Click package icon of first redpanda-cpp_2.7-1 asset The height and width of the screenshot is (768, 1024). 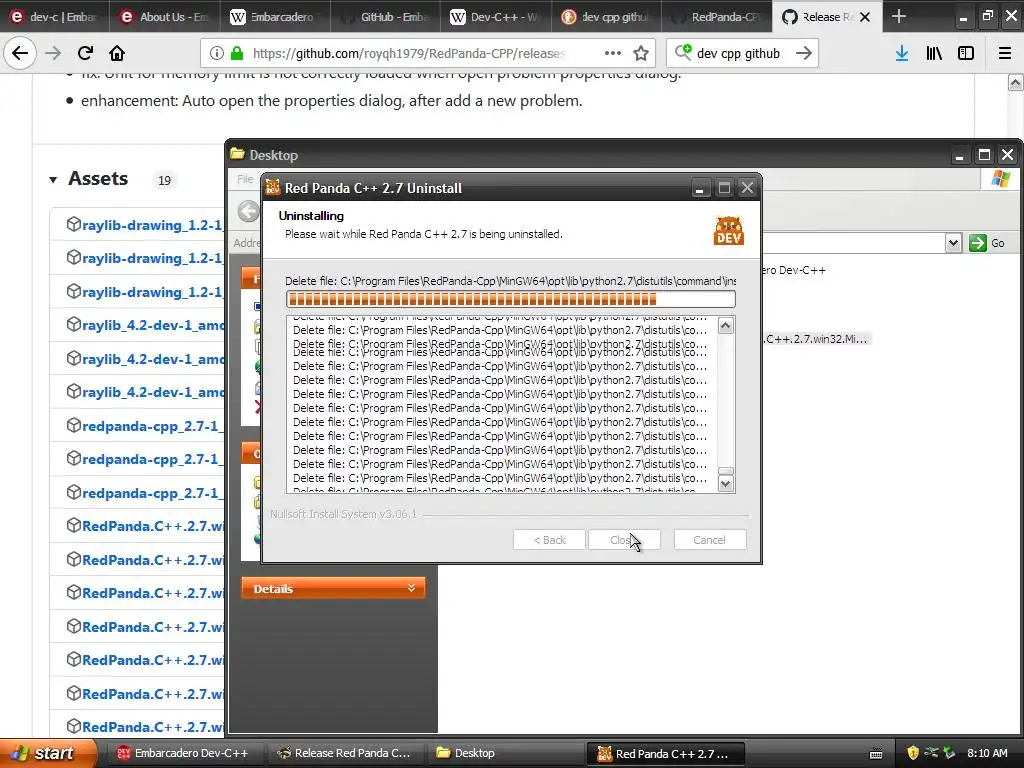[x=73, y=426]
